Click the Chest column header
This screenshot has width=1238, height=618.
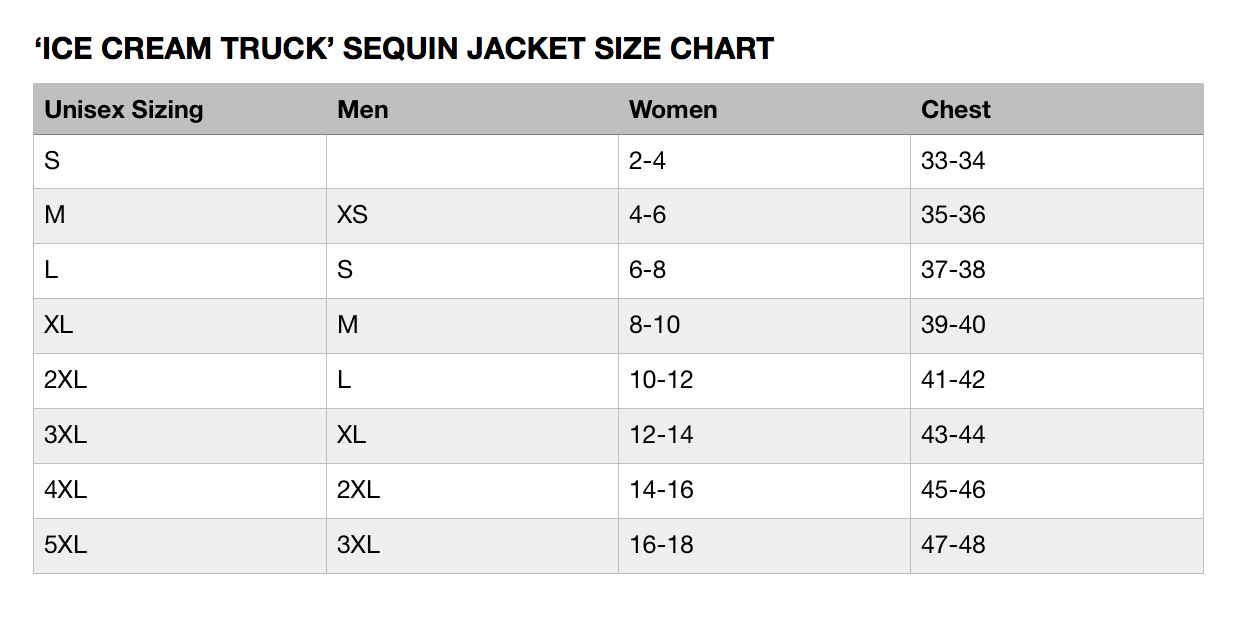[x=956, y=109]
